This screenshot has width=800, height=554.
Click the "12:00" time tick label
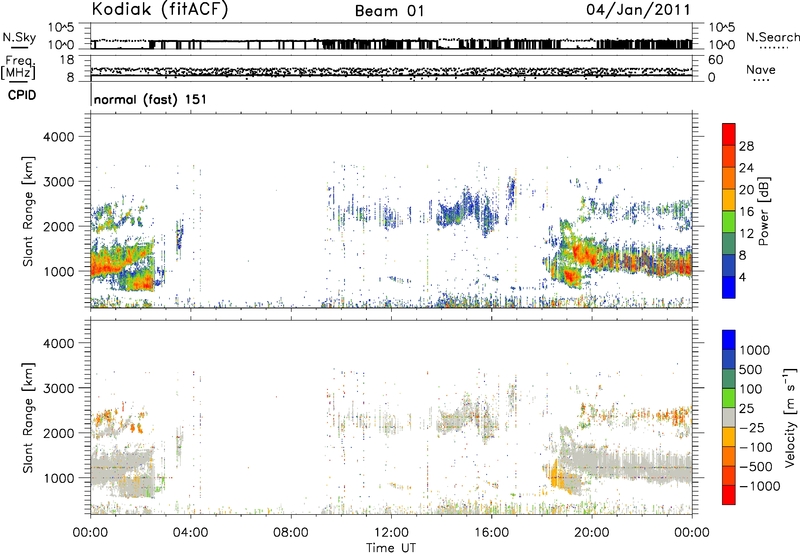(391, 533)
